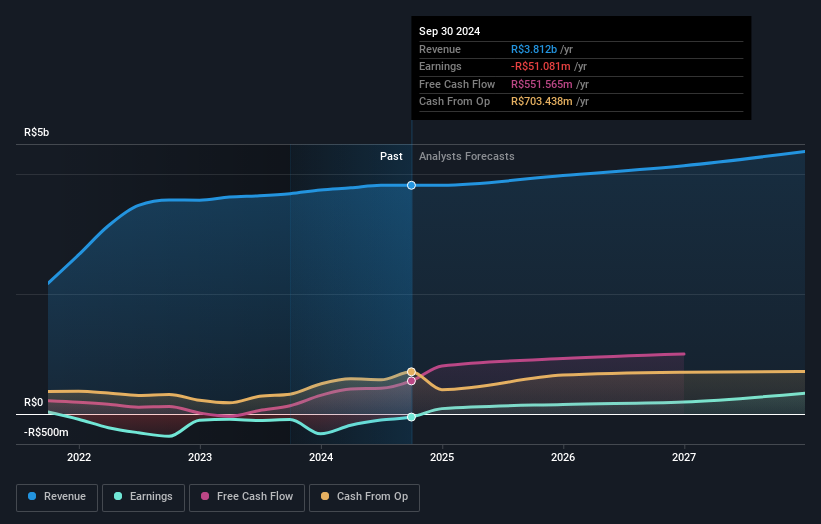
Task: Click the -R$51.081m earnings value in tooltip
Action: pos(540,66)
